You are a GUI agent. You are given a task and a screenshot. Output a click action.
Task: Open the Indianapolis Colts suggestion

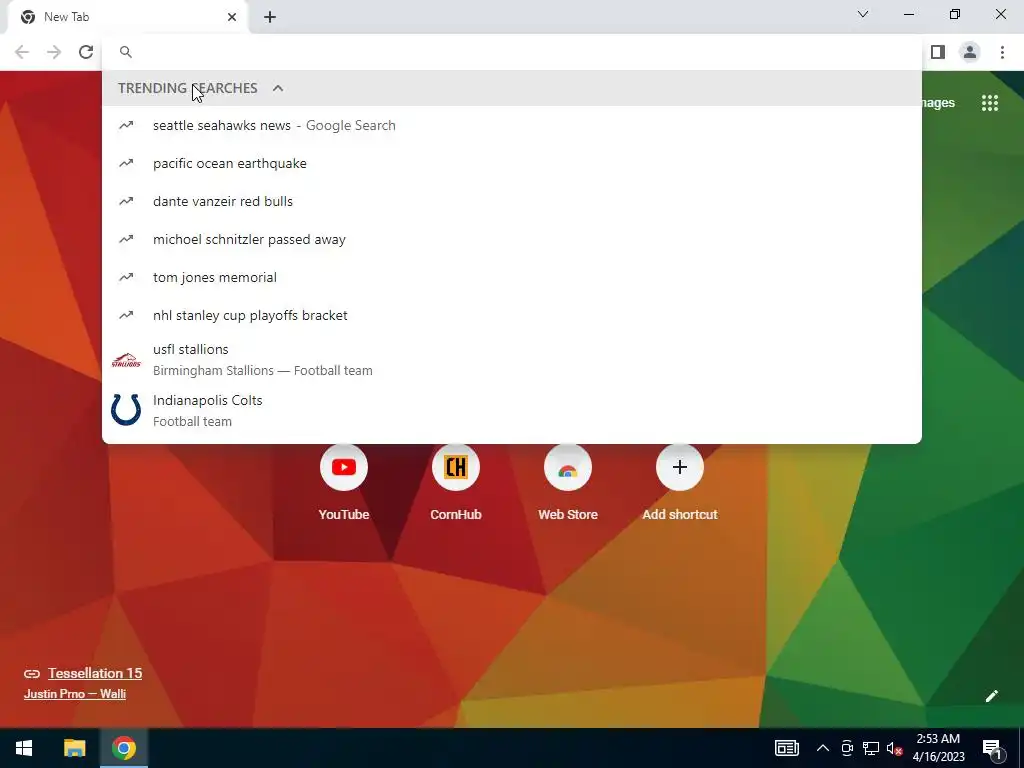pos(511,410)
